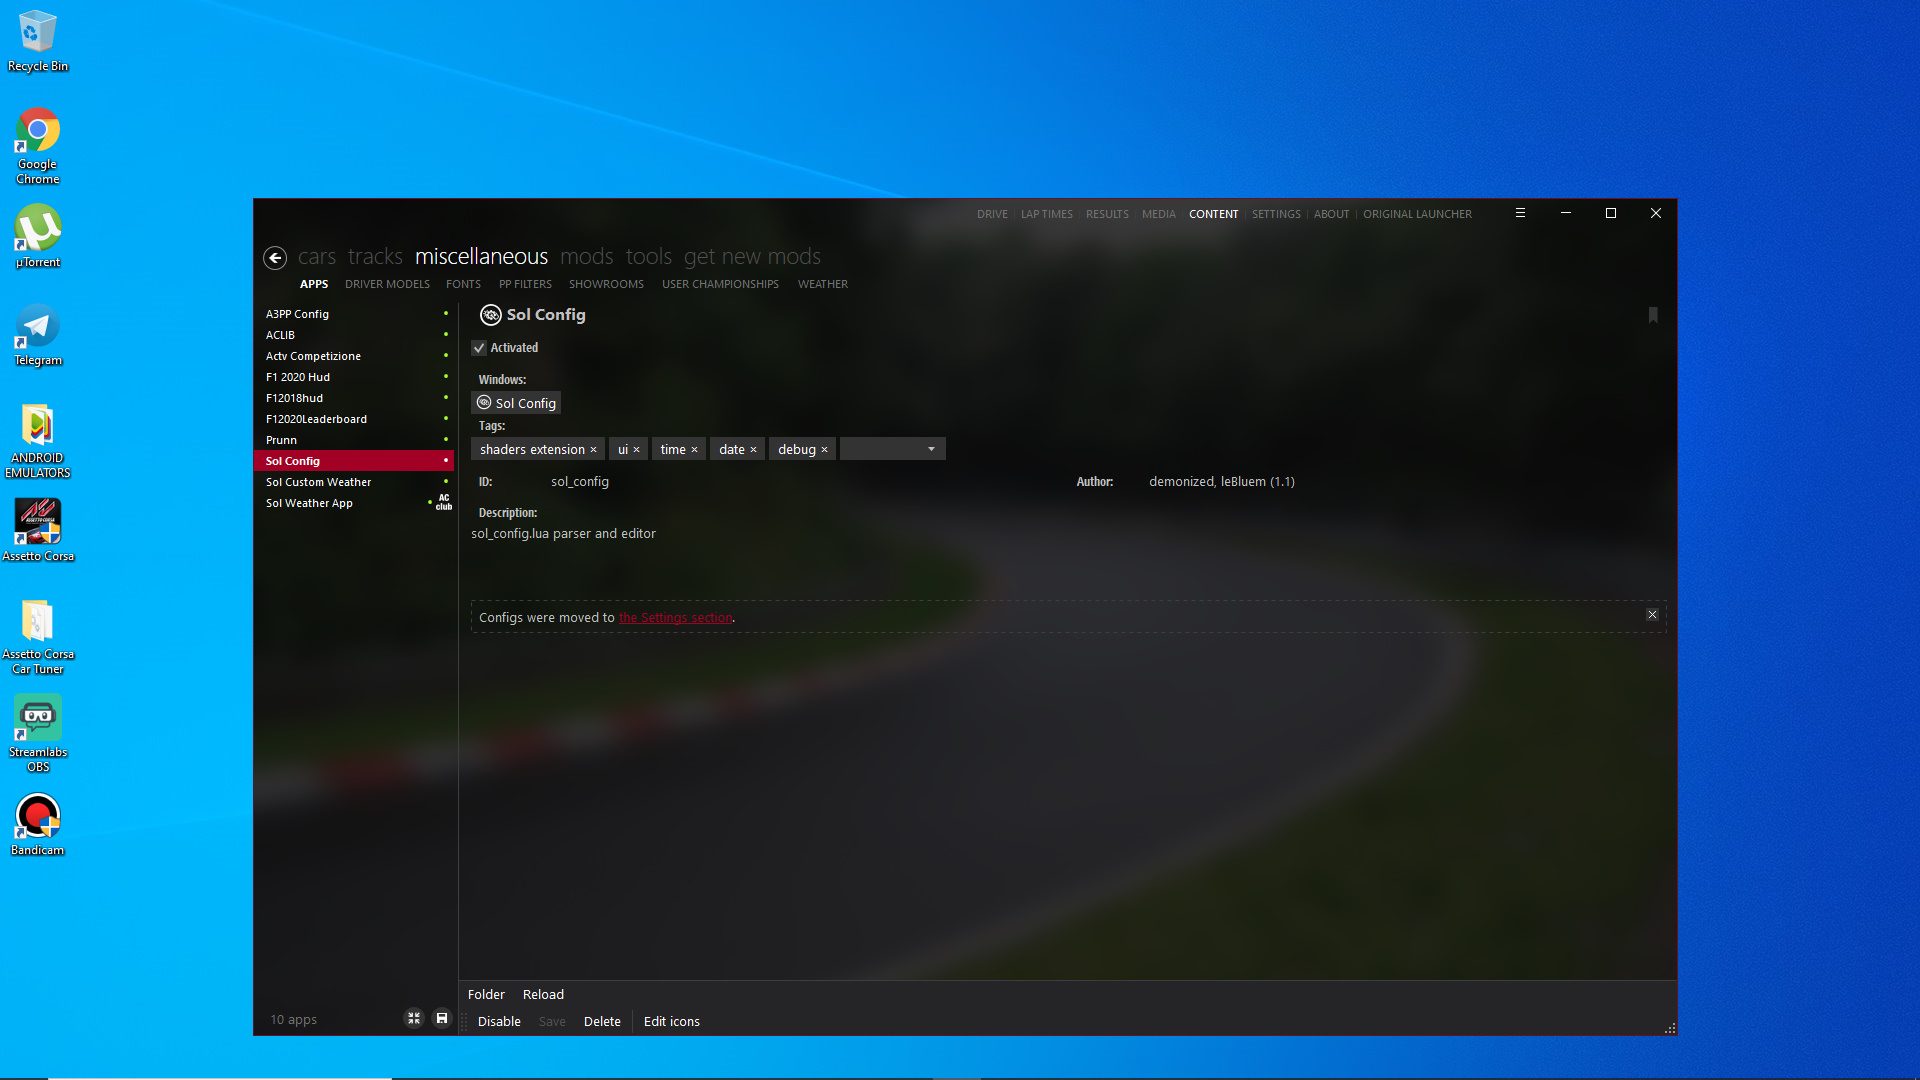This screenshot has height=1080, width=1920.
Task: Open RESULTS section
Action: (1107, 214)
